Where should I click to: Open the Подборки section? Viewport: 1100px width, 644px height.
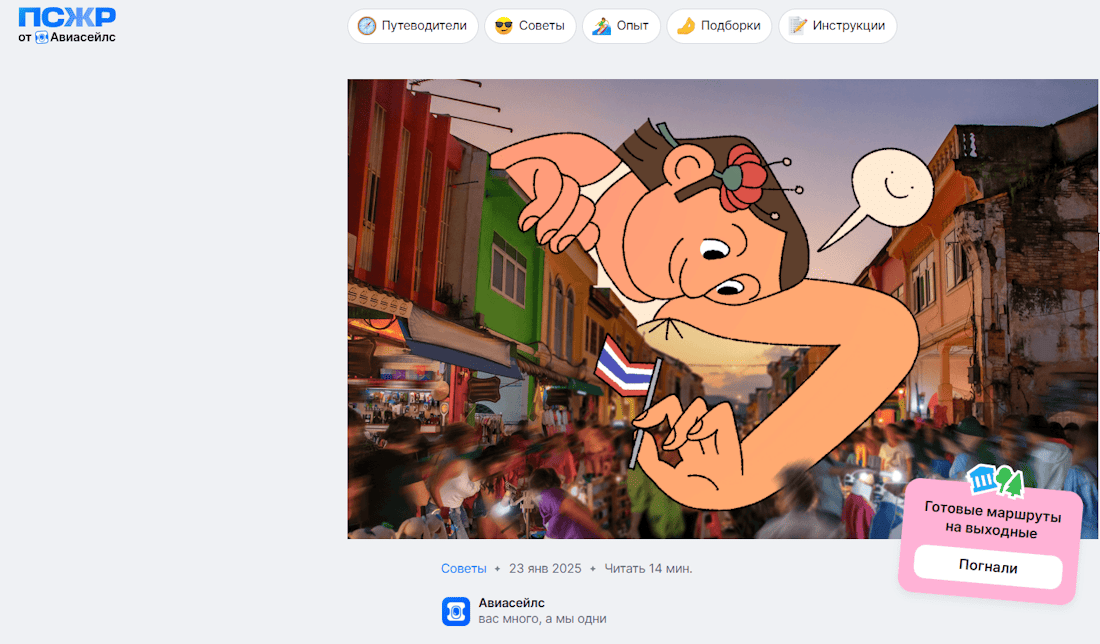click(x=719, y=26)
